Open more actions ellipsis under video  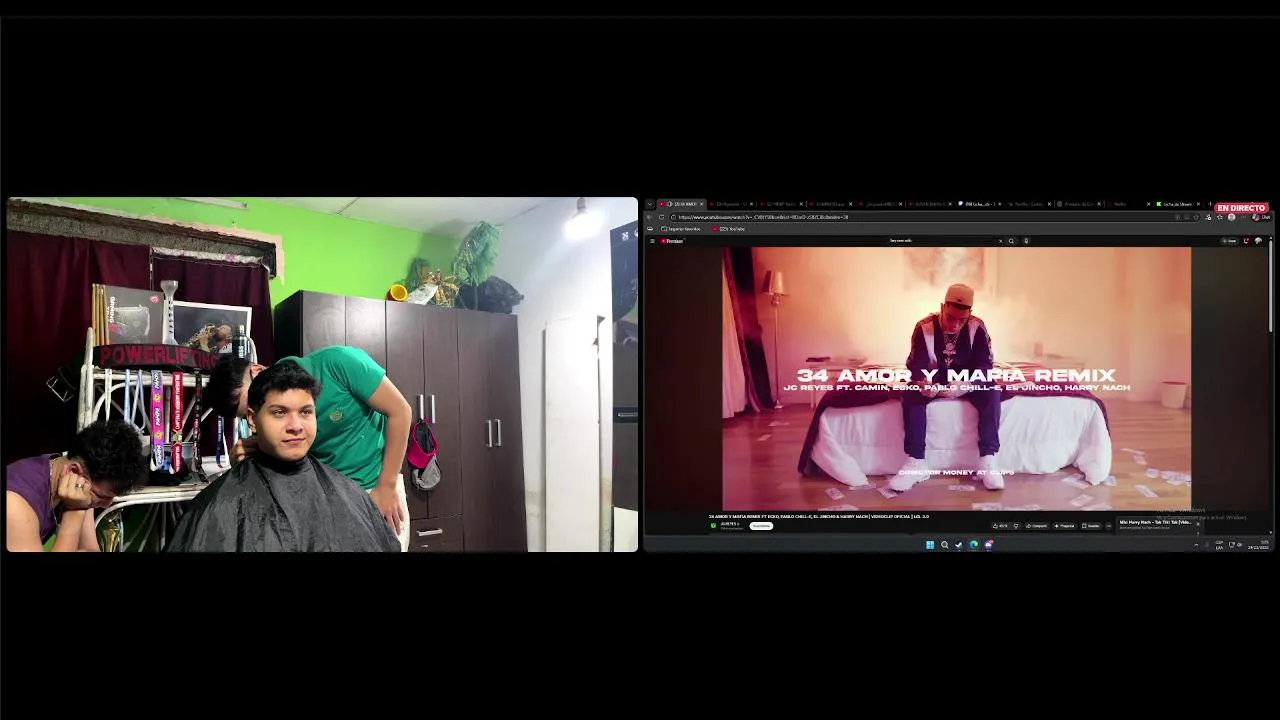tap(1108, 526)
